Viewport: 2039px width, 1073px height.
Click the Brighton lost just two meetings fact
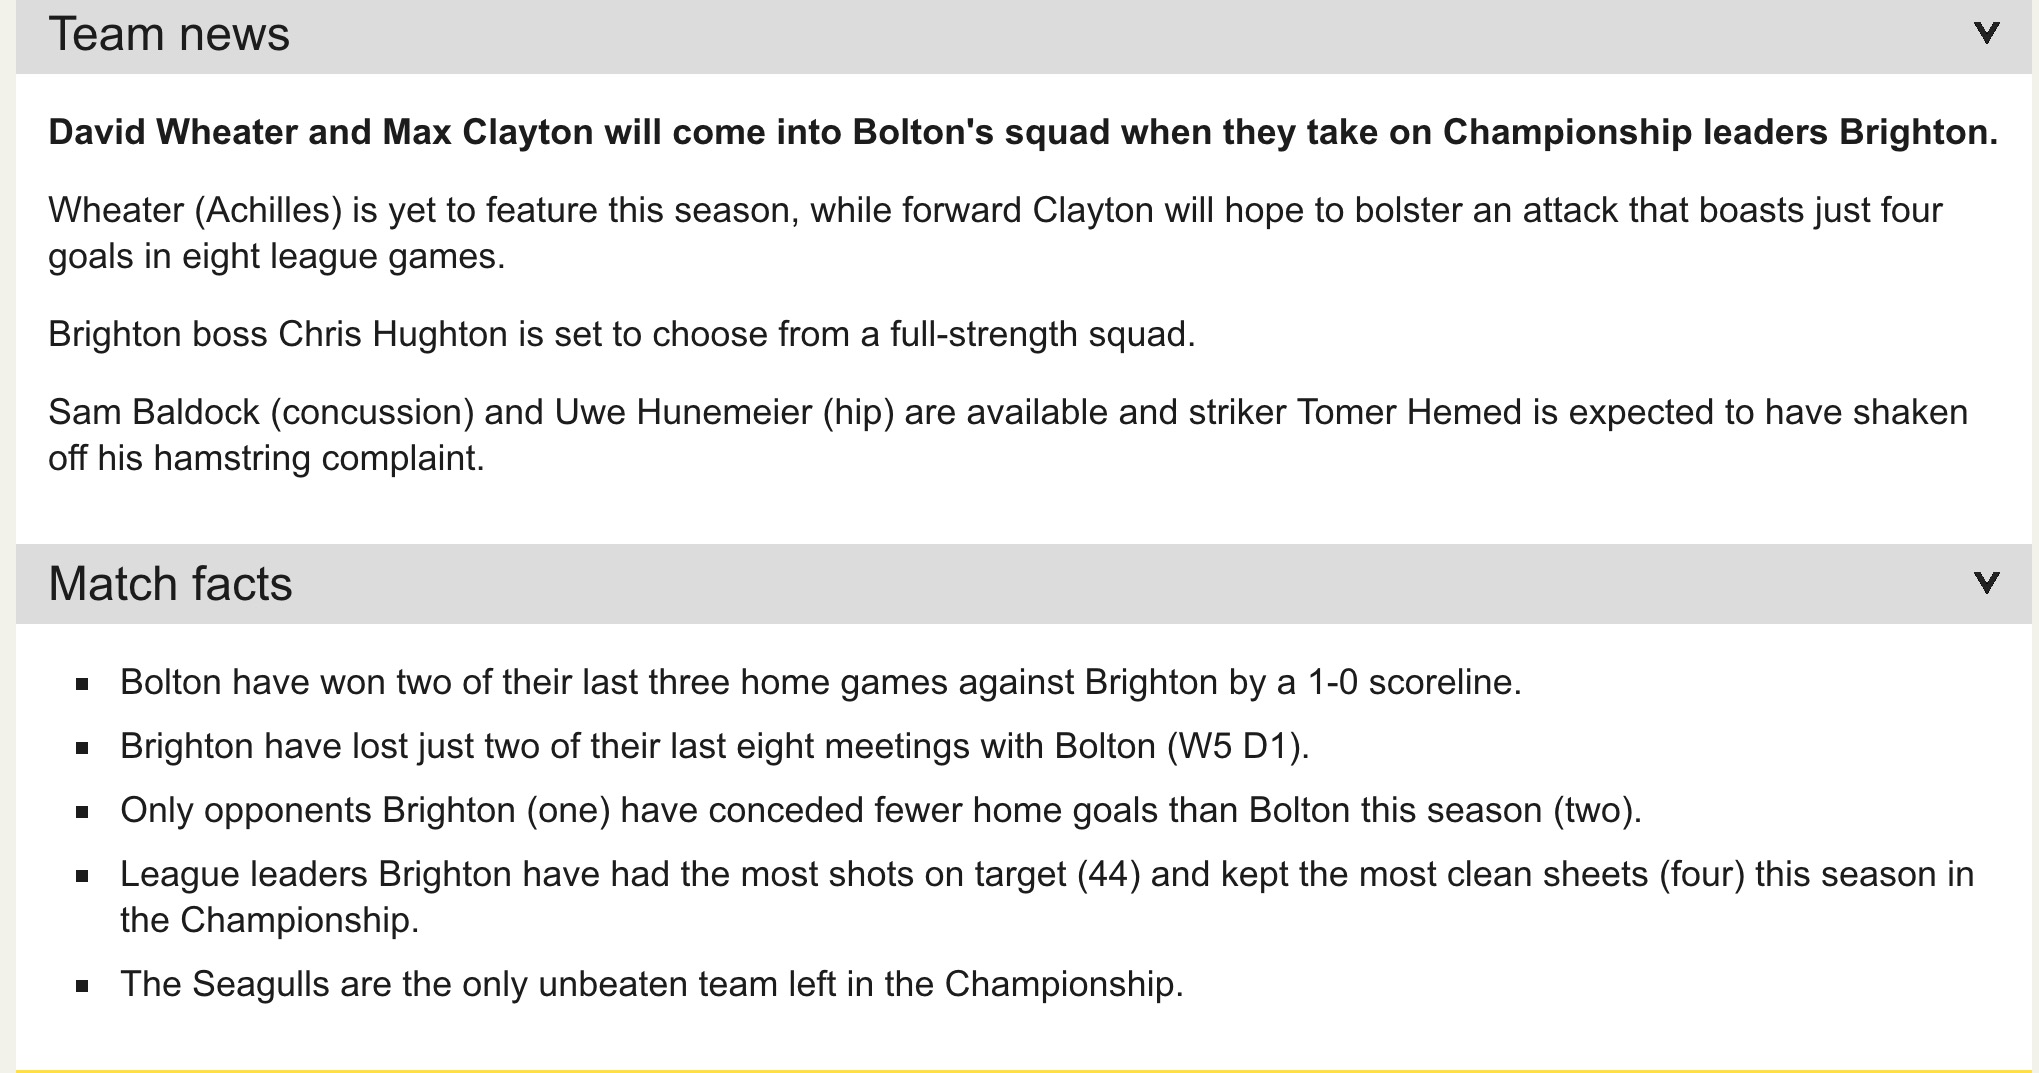pyautogui.click(x=715, y=746)
